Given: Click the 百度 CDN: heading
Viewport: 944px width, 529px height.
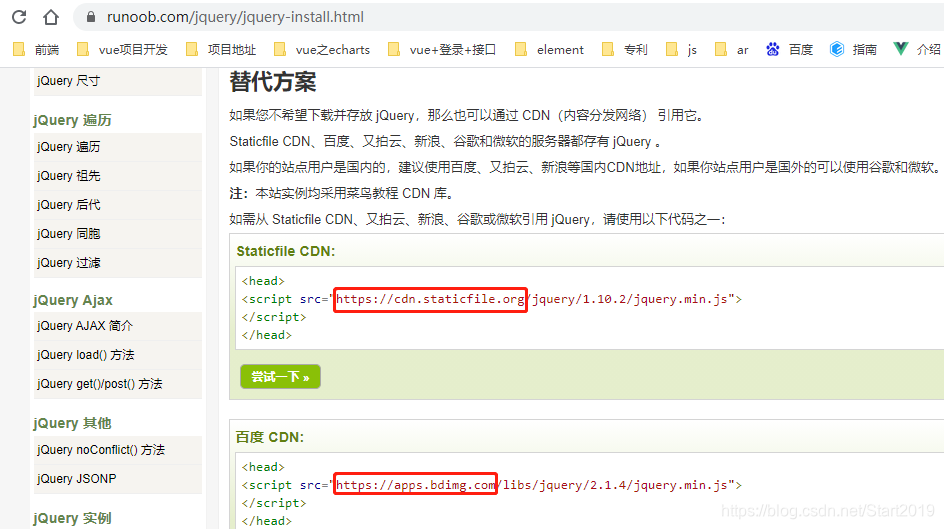Looking at the screenshot, I should 270,437.
